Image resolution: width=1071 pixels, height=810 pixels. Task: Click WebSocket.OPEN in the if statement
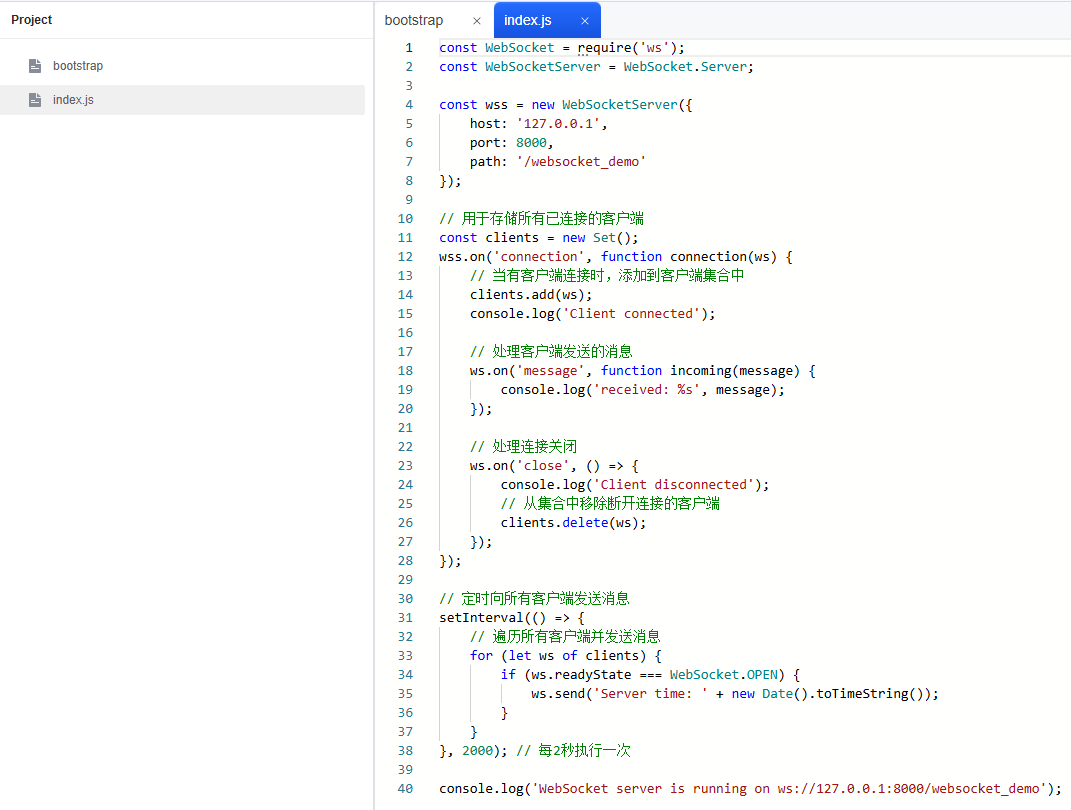coord(724,675)
